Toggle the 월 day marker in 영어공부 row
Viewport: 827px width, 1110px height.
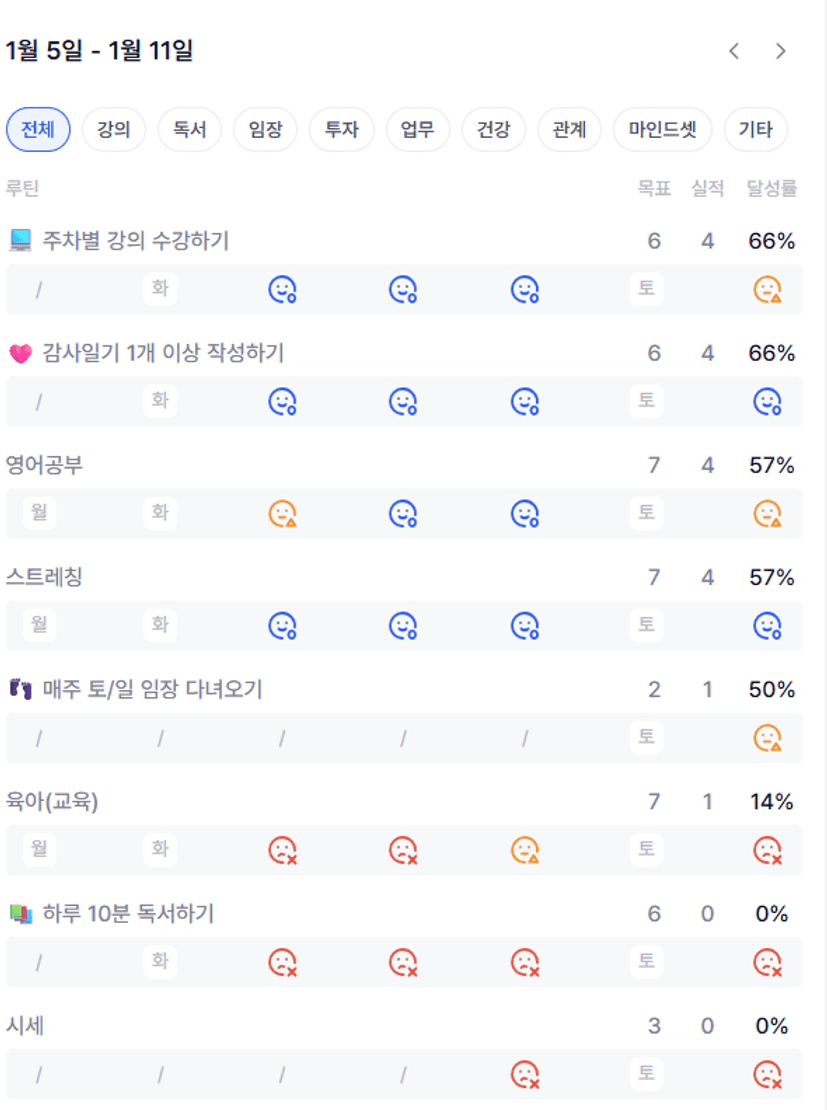[x=39, y=514]
